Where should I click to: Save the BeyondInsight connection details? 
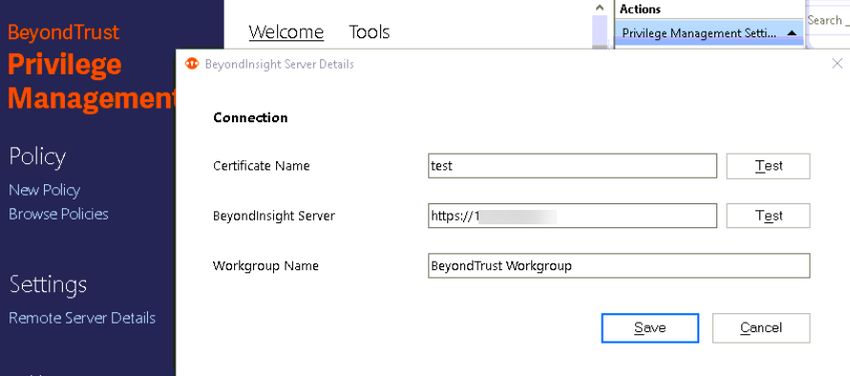point(650,328)
